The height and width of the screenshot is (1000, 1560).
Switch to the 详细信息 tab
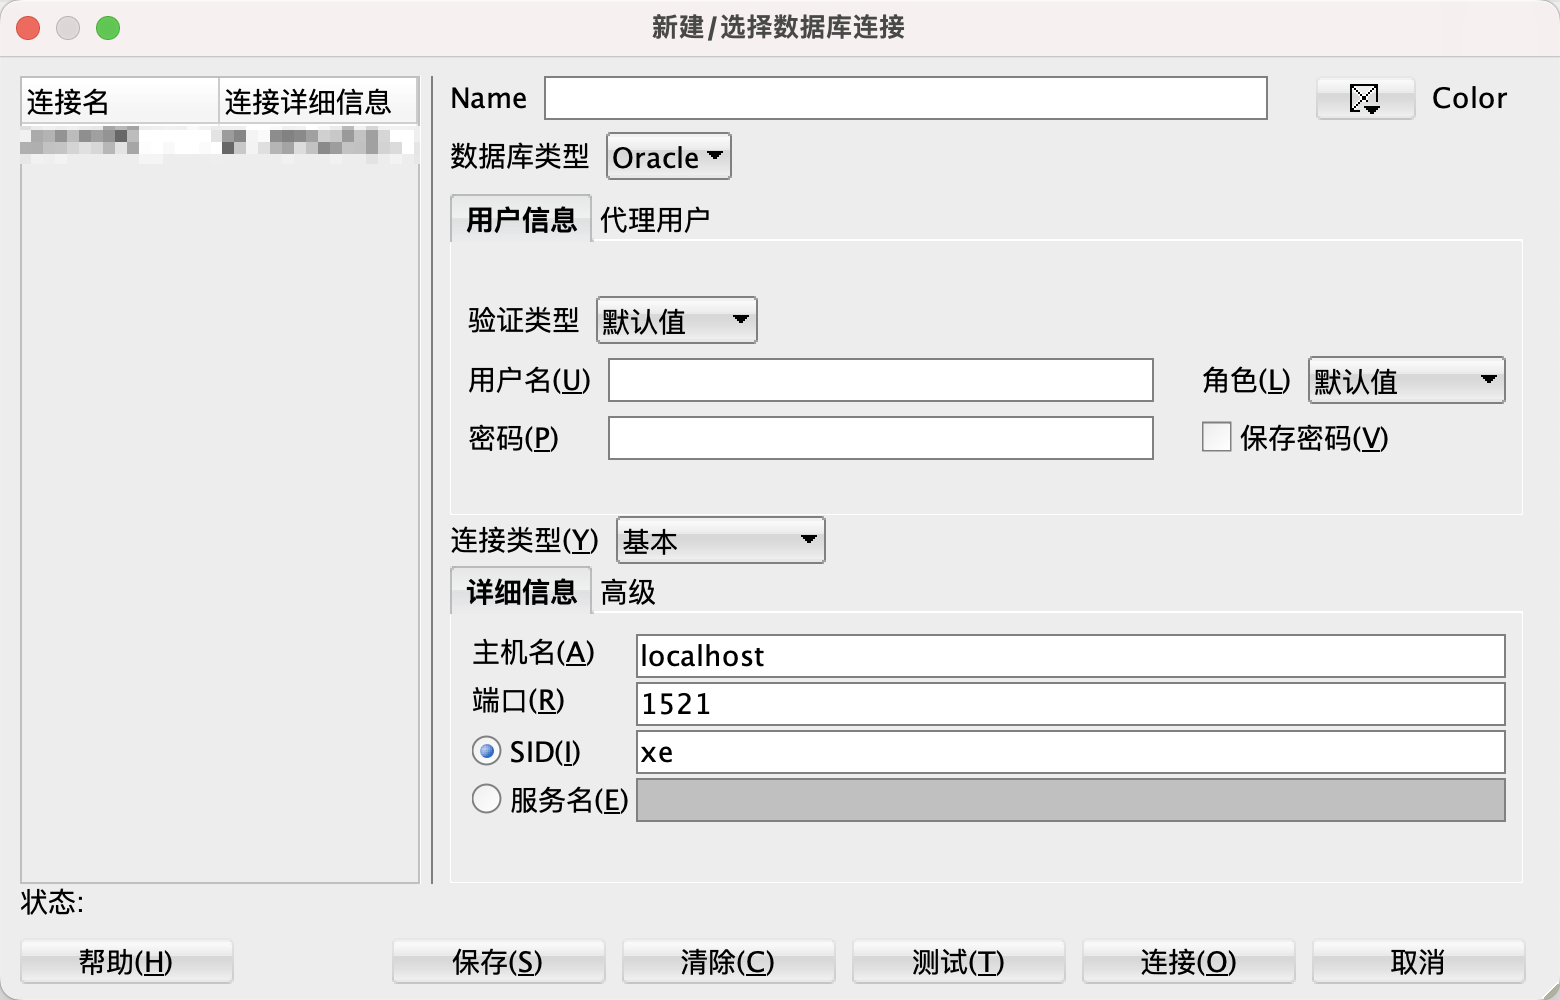520,591
